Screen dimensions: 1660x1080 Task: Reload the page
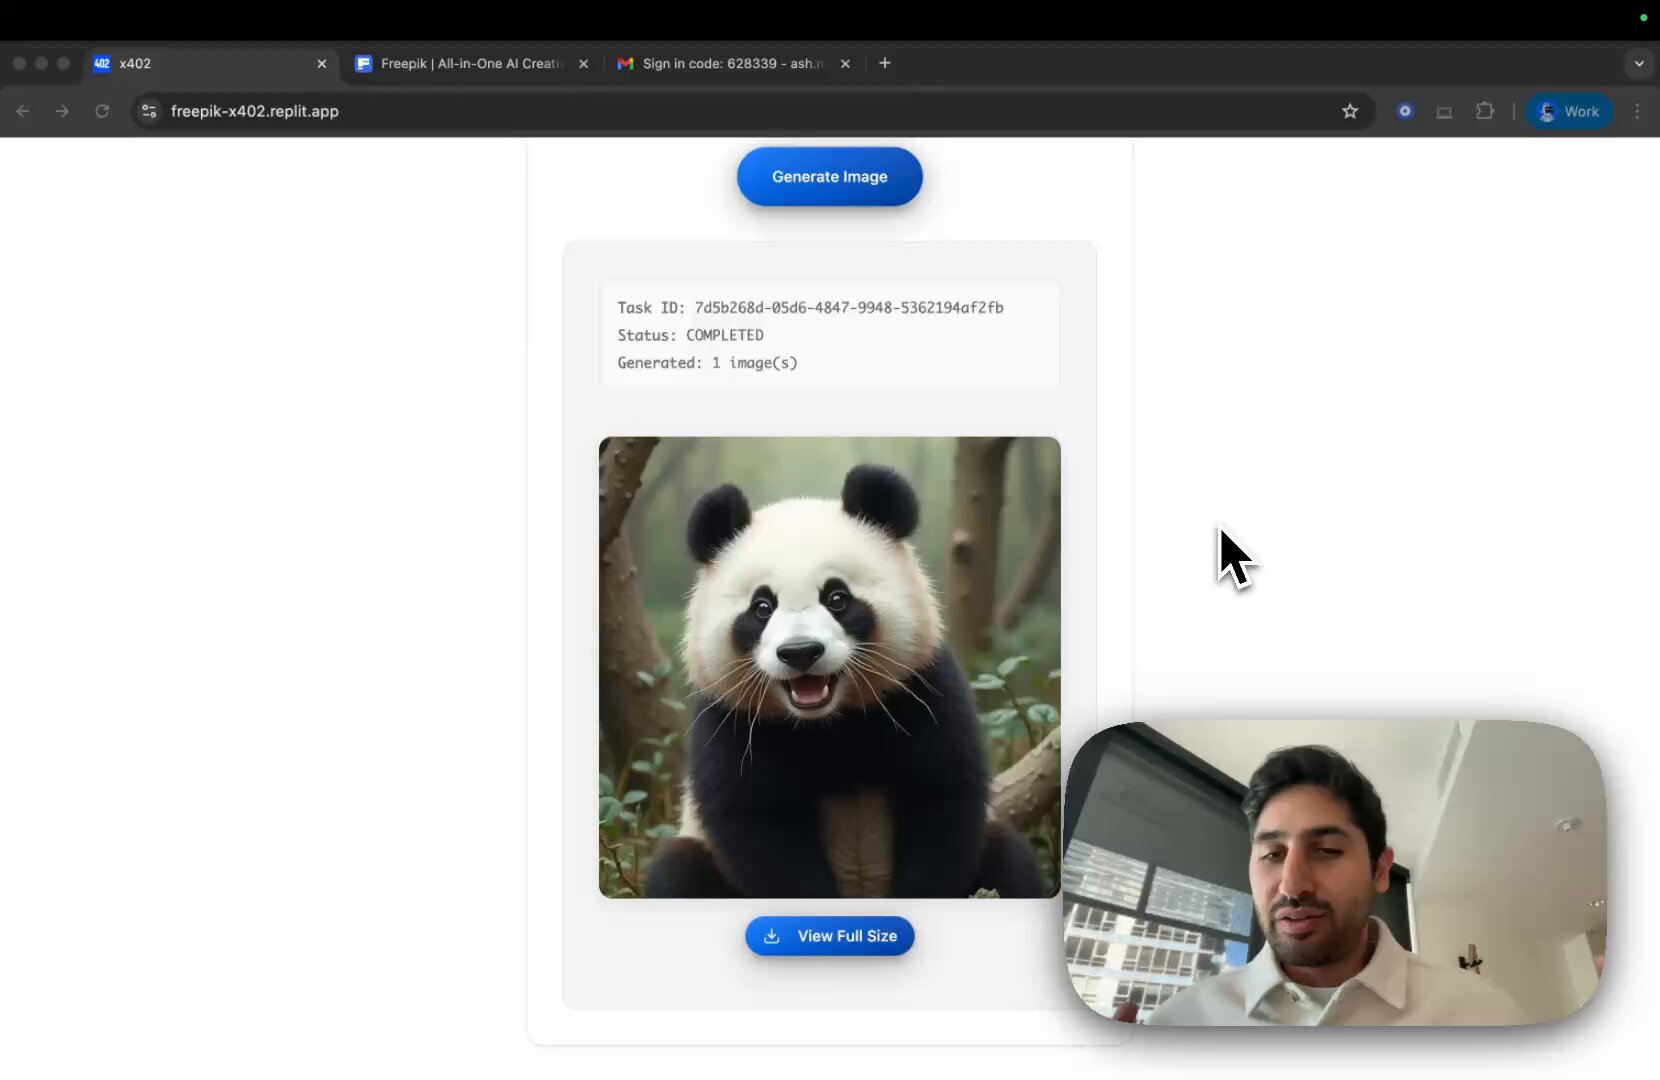(x=102, y=111)
